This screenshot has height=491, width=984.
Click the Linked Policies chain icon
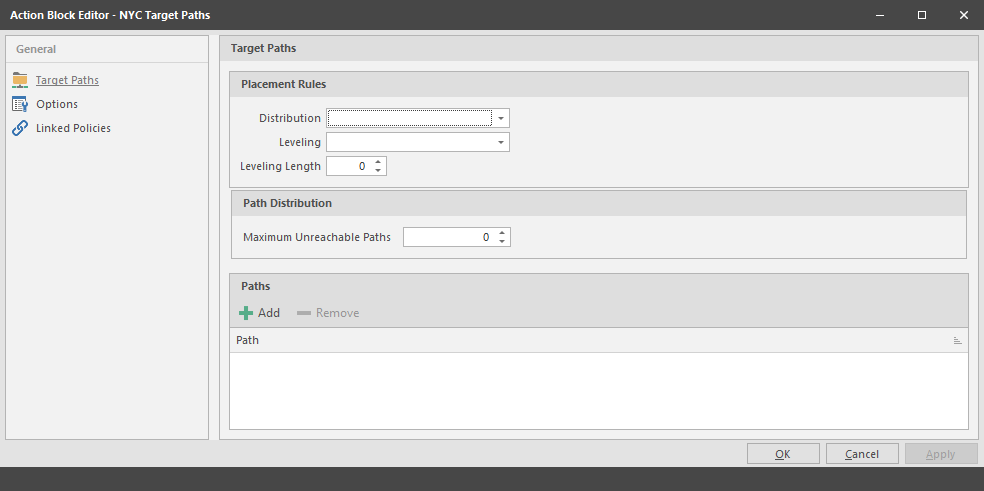[x=20, y=128]
